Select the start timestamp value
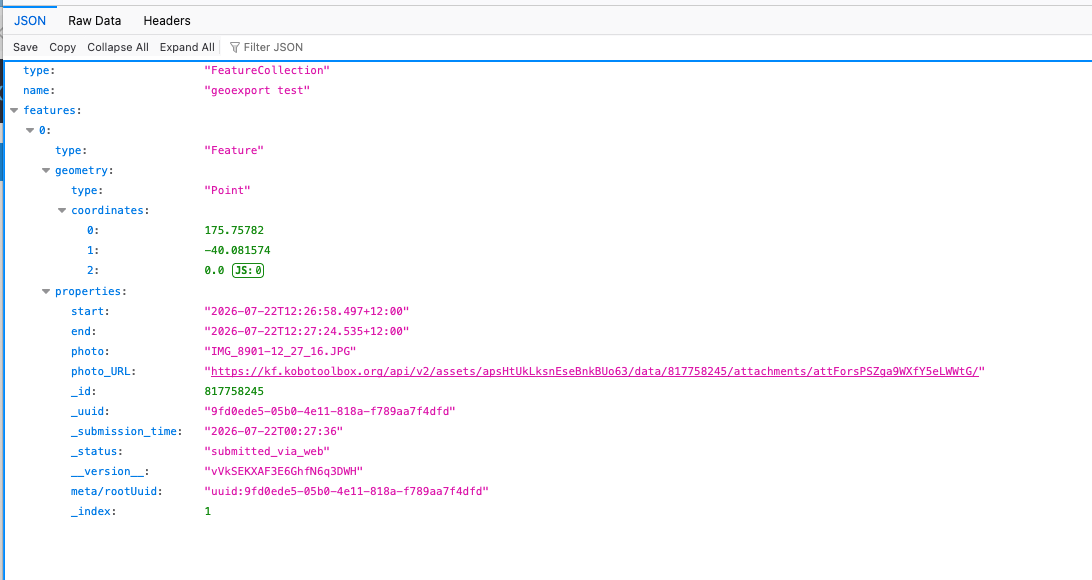 (306, 311)
